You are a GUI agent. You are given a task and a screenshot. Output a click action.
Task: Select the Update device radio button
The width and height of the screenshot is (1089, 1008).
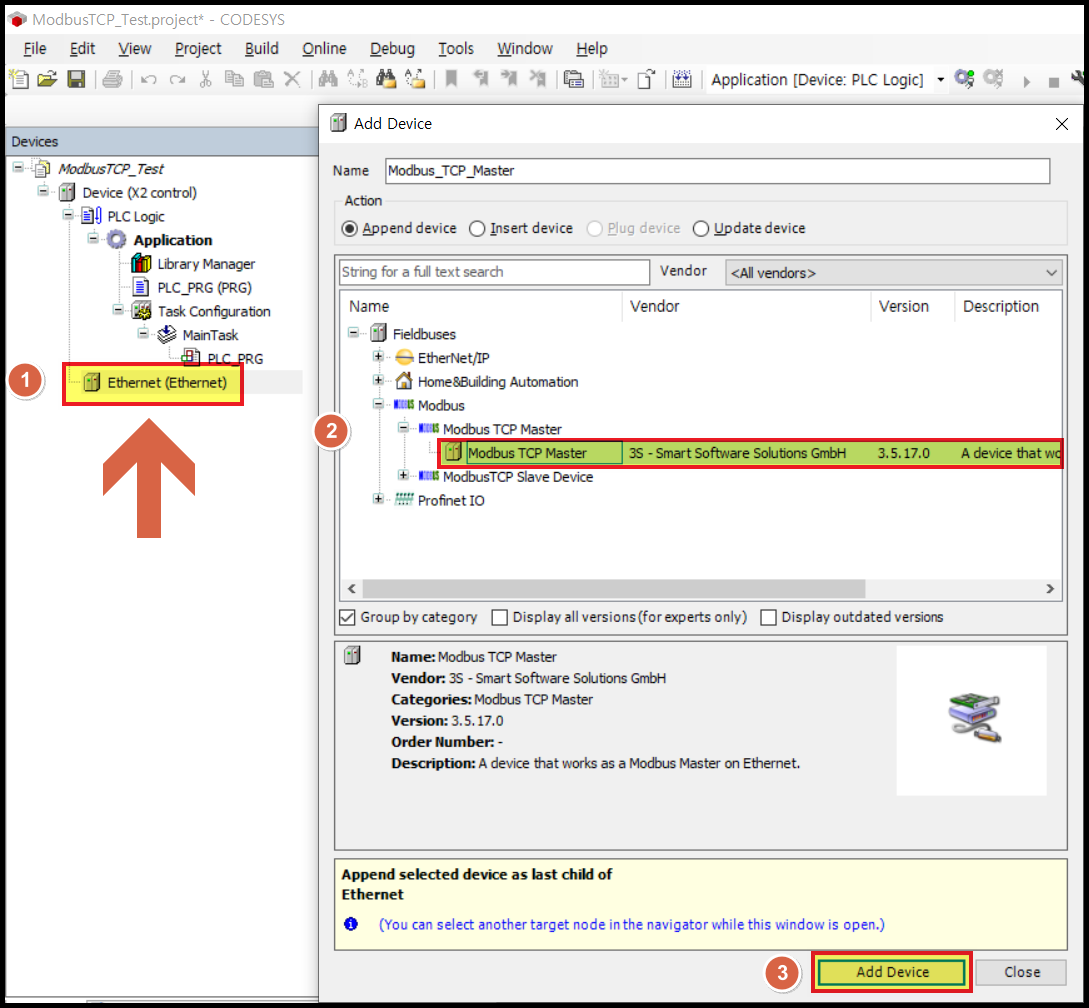701,229
